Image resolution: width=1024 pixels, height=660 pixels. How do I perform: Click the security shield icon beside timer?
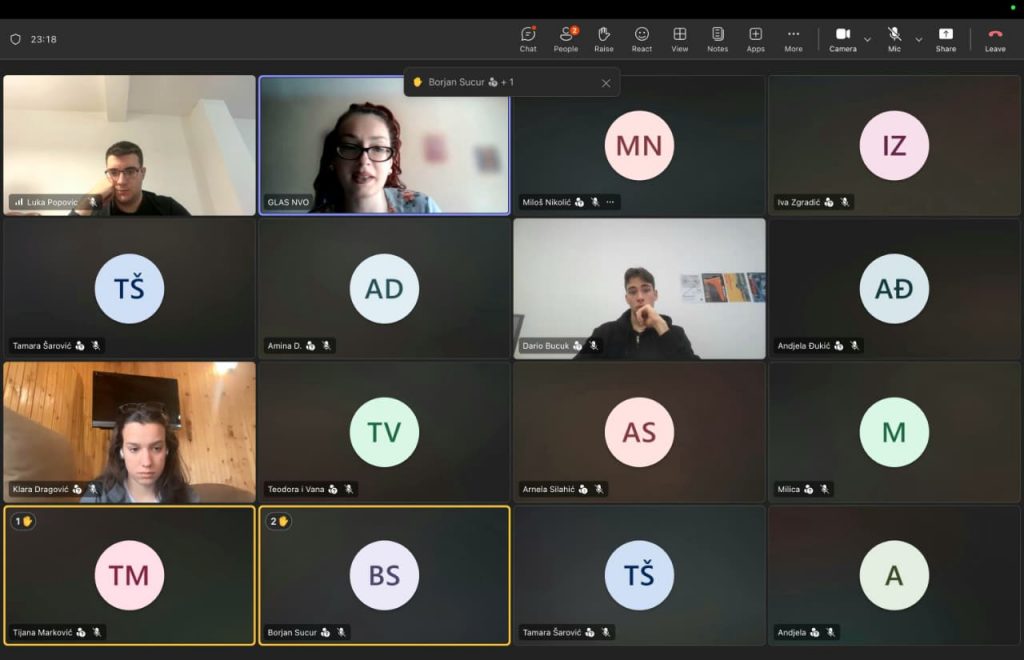click(15, 39)
